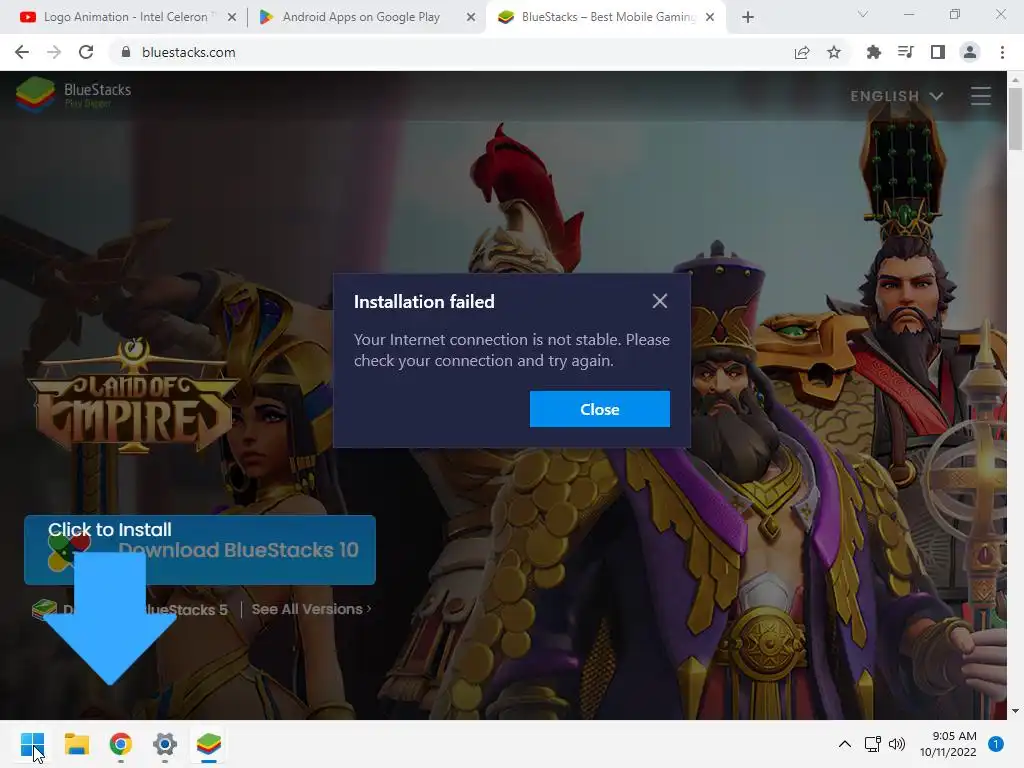Click the bluestacks.com address bar
1024x768 pixels.
tap(451, 52)
